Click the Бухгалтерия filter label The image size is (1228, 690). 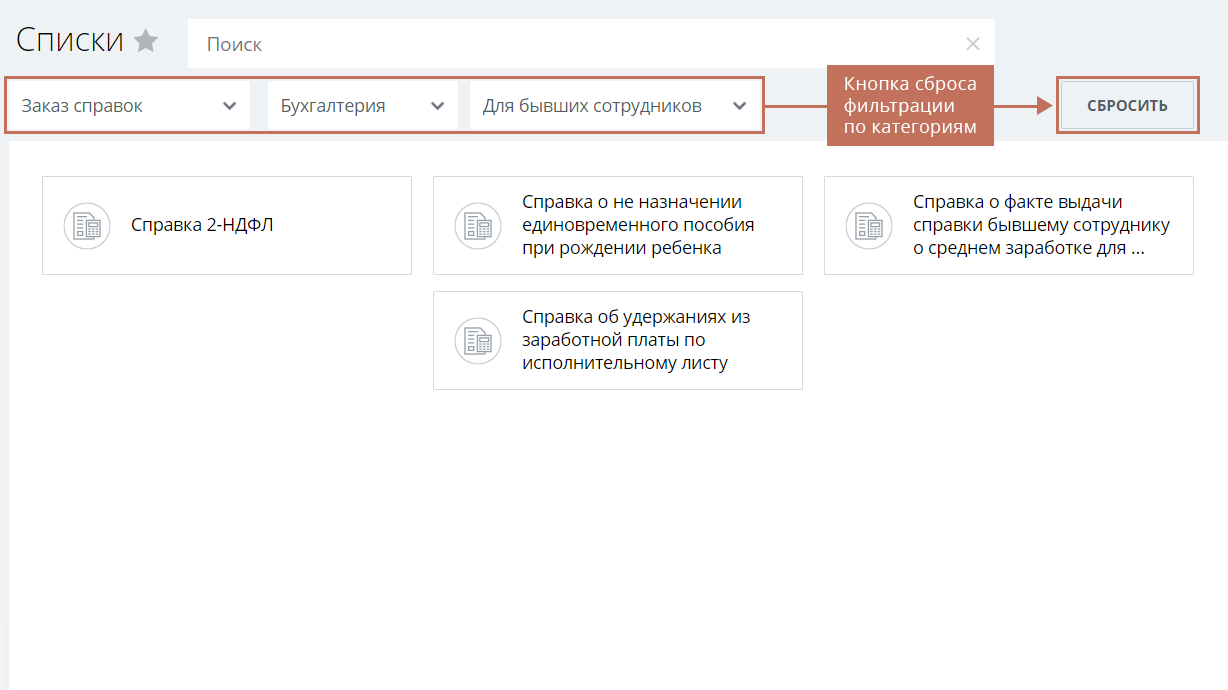[332, 106]
